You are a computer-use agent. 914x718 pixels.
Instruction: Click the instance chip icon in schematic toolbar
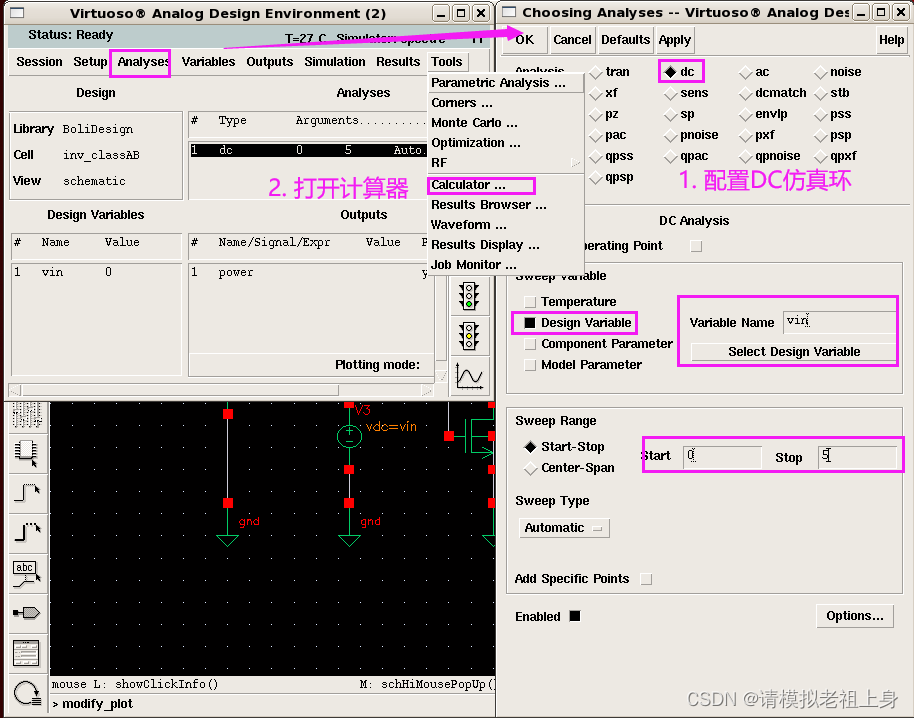(26, 453)
